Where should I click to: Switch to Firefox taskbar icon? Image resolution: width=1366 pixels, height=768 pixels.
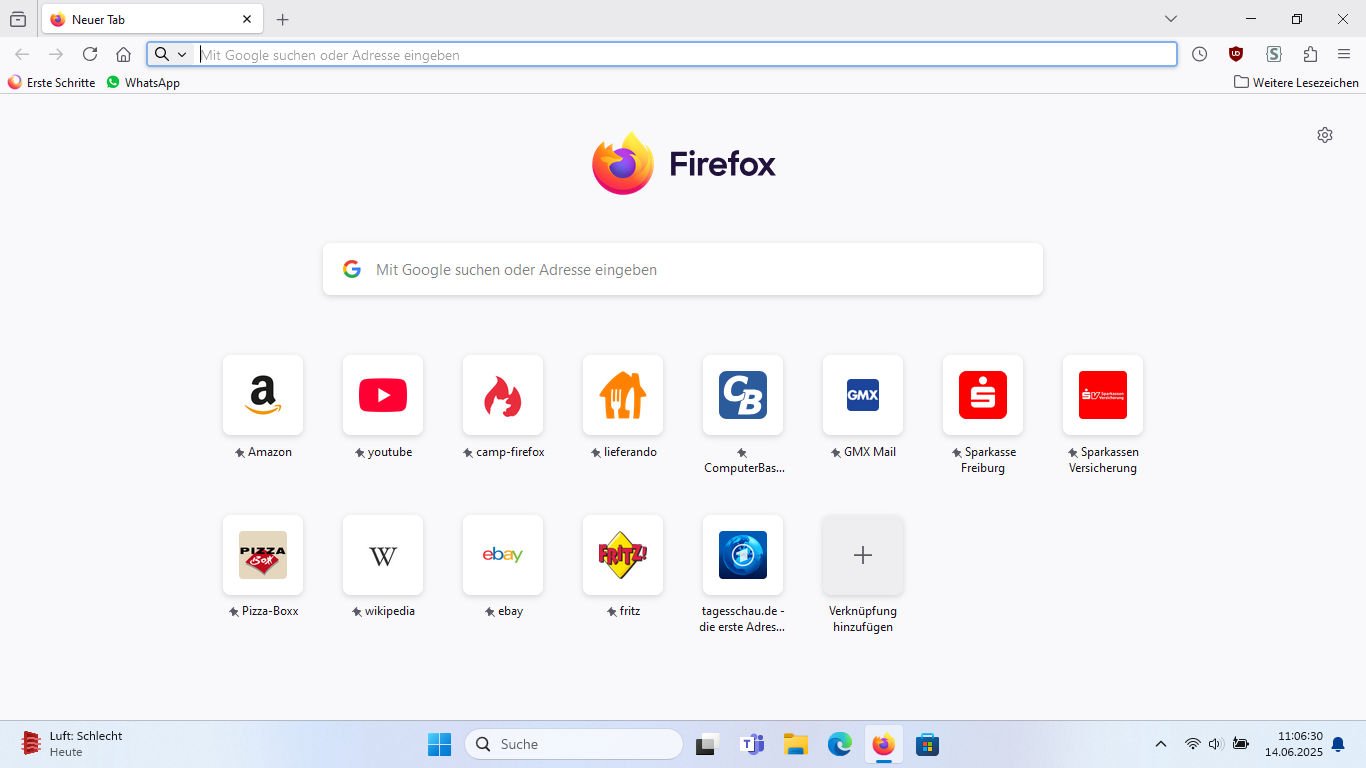(883, 744)
